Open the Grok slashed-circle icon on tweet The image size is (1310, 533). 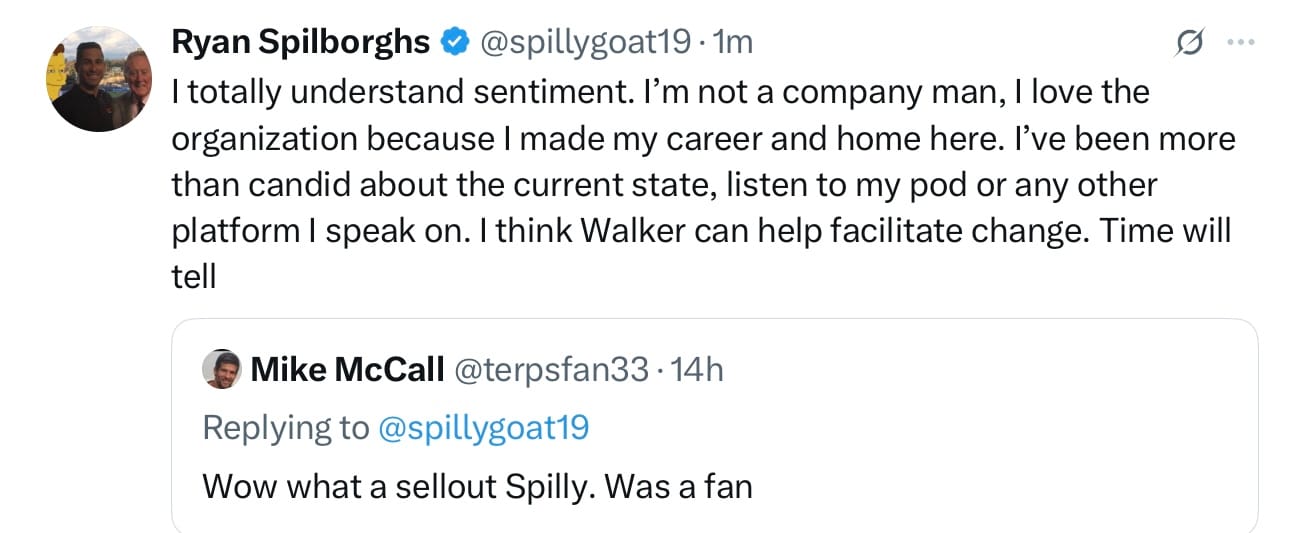1190,42
